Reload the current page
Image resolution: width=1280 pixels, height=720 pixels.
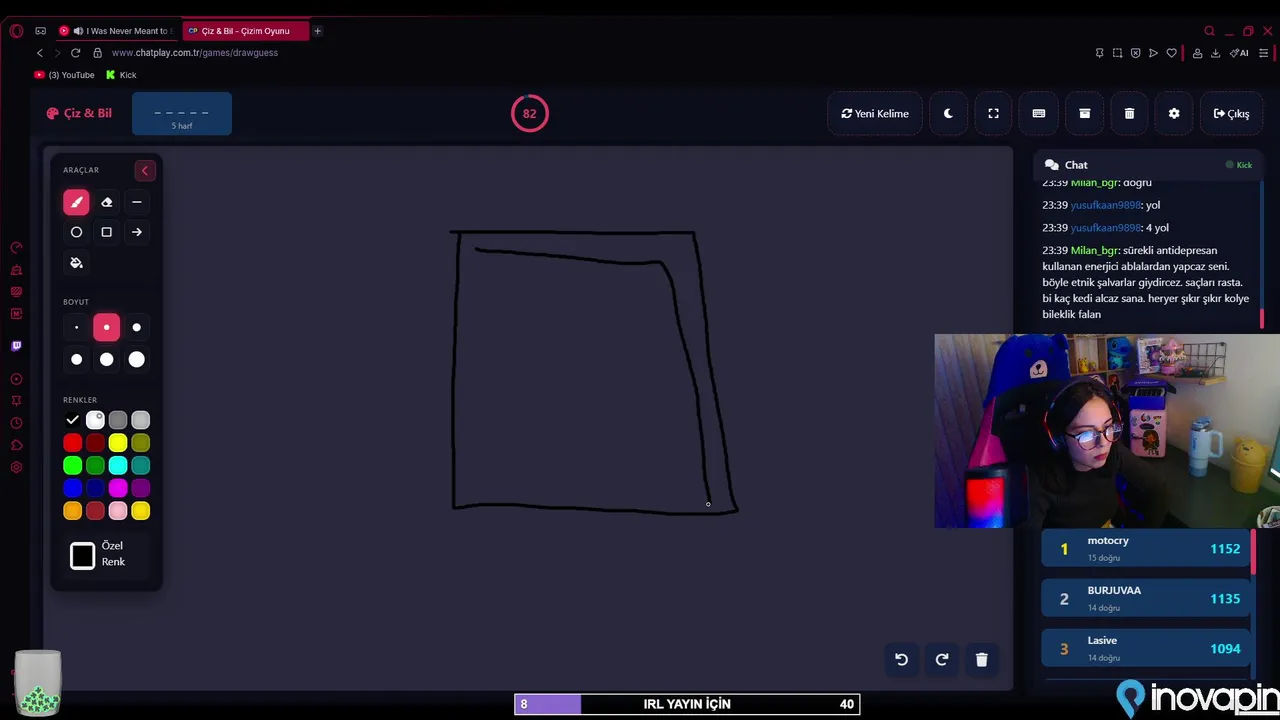[x=75, y=53]
